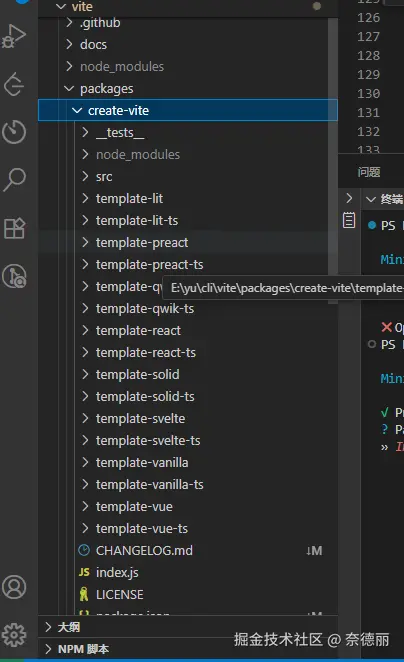This screenshot has height=662, width=404.
Task: Collapse the 终端 terminal group chevron
Action: pyautogui.click(x=371, y=199)
